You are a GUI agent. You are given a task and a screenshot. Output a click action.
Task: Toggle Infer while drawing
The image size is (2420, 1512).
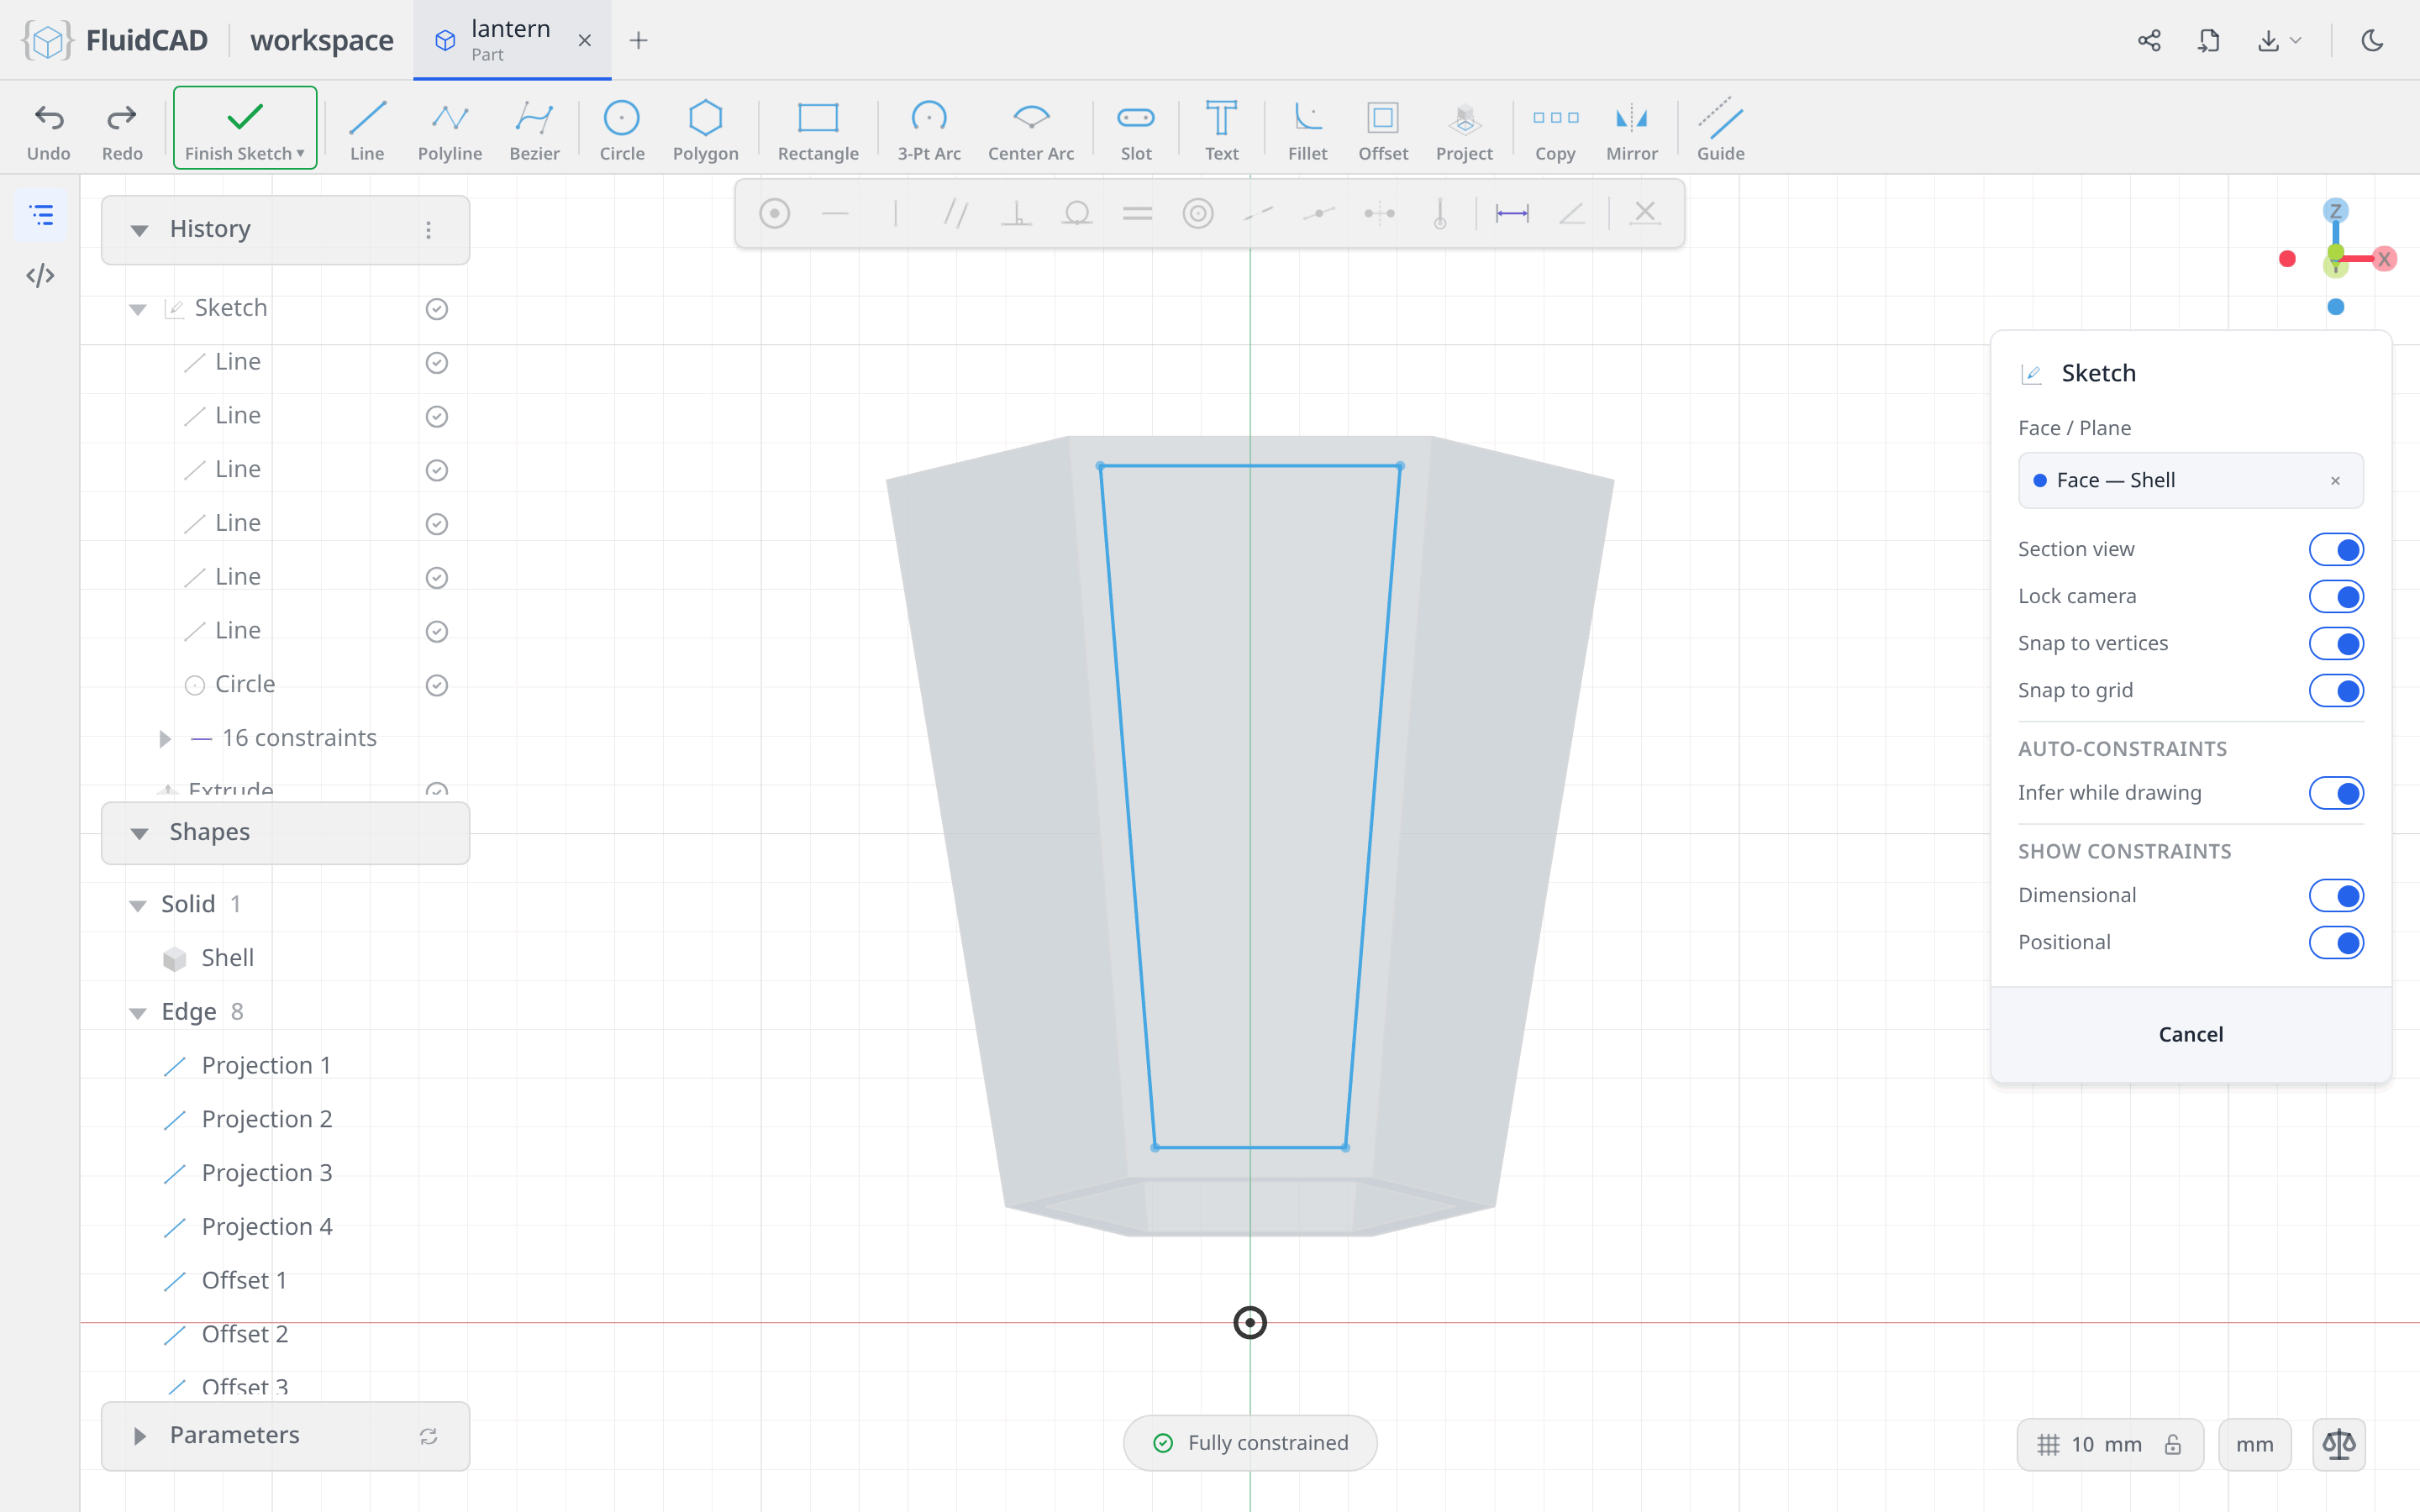[x=2336, y=793]
